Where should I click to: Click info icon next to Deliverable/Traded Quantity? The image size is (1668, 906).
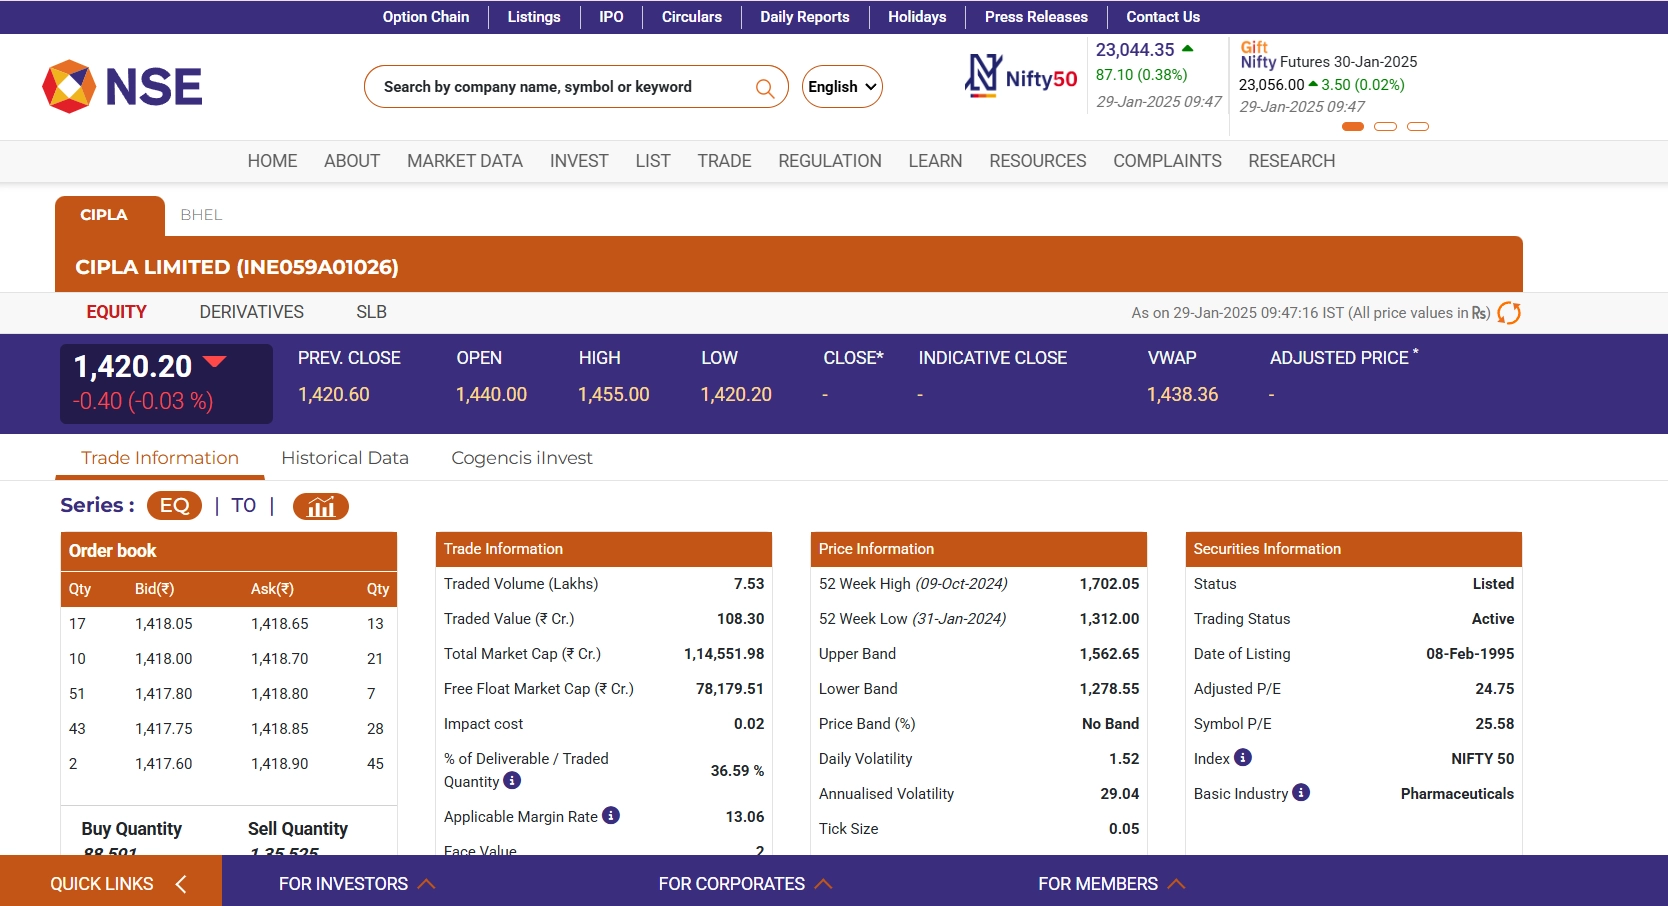[x=512, y=781]
